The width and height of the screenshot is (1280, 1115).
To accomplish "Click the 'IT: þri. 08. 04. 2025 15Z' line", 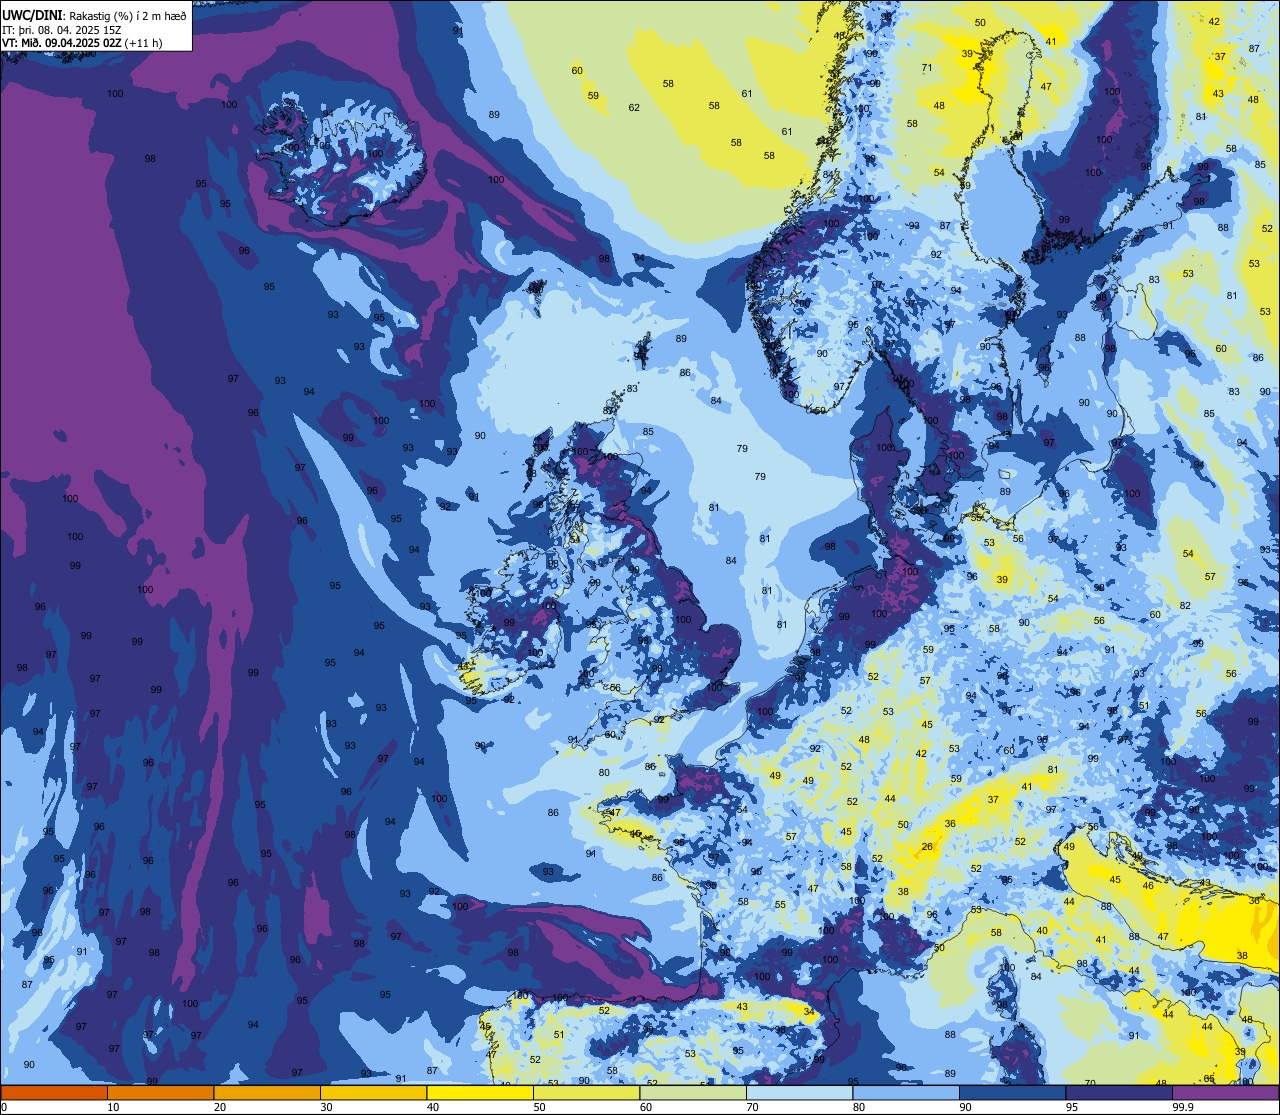I will pos(61,29).
